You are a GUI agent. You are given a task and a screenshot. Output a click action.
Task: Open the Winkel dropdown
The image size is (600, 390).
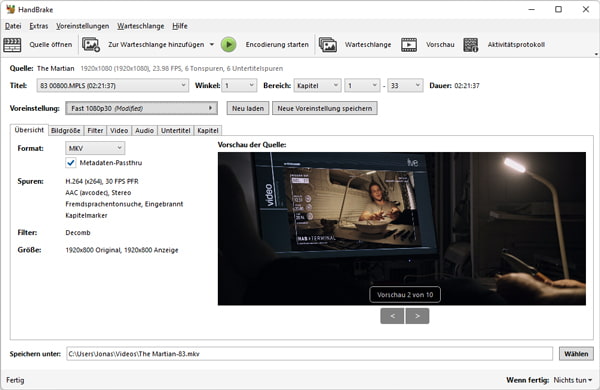pos(239,86)
